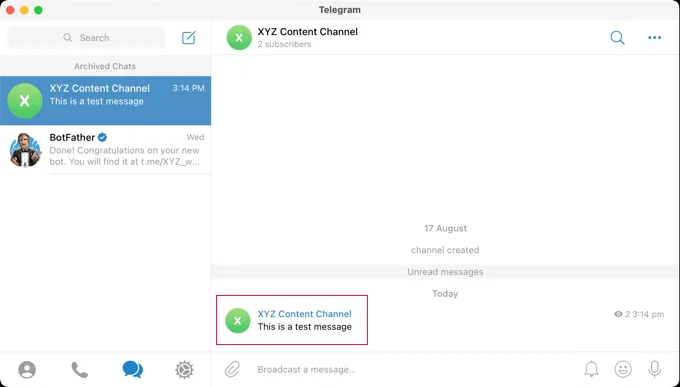Switch to the Chats tab
680x387 pixels.
(x=132, y=370)
